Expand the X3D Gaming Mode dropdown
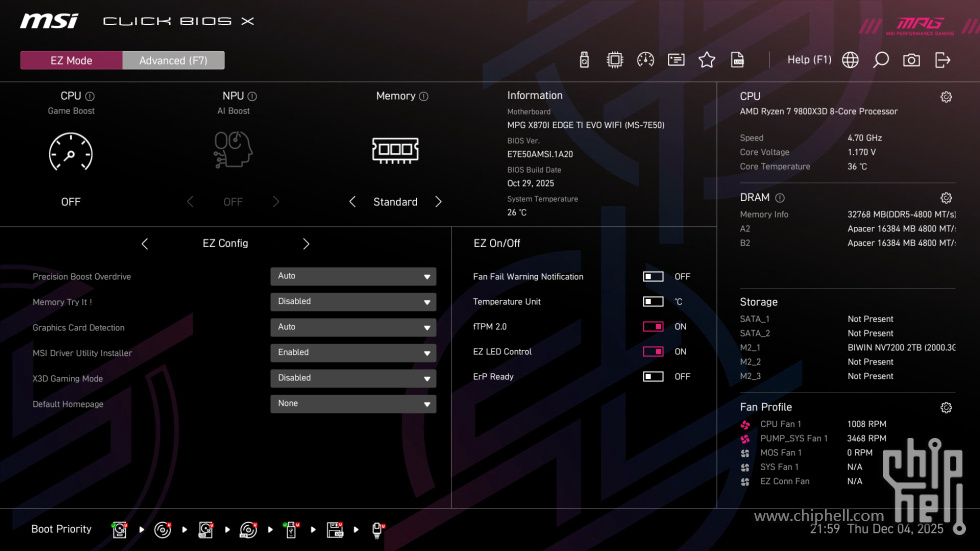 (353, 379)
